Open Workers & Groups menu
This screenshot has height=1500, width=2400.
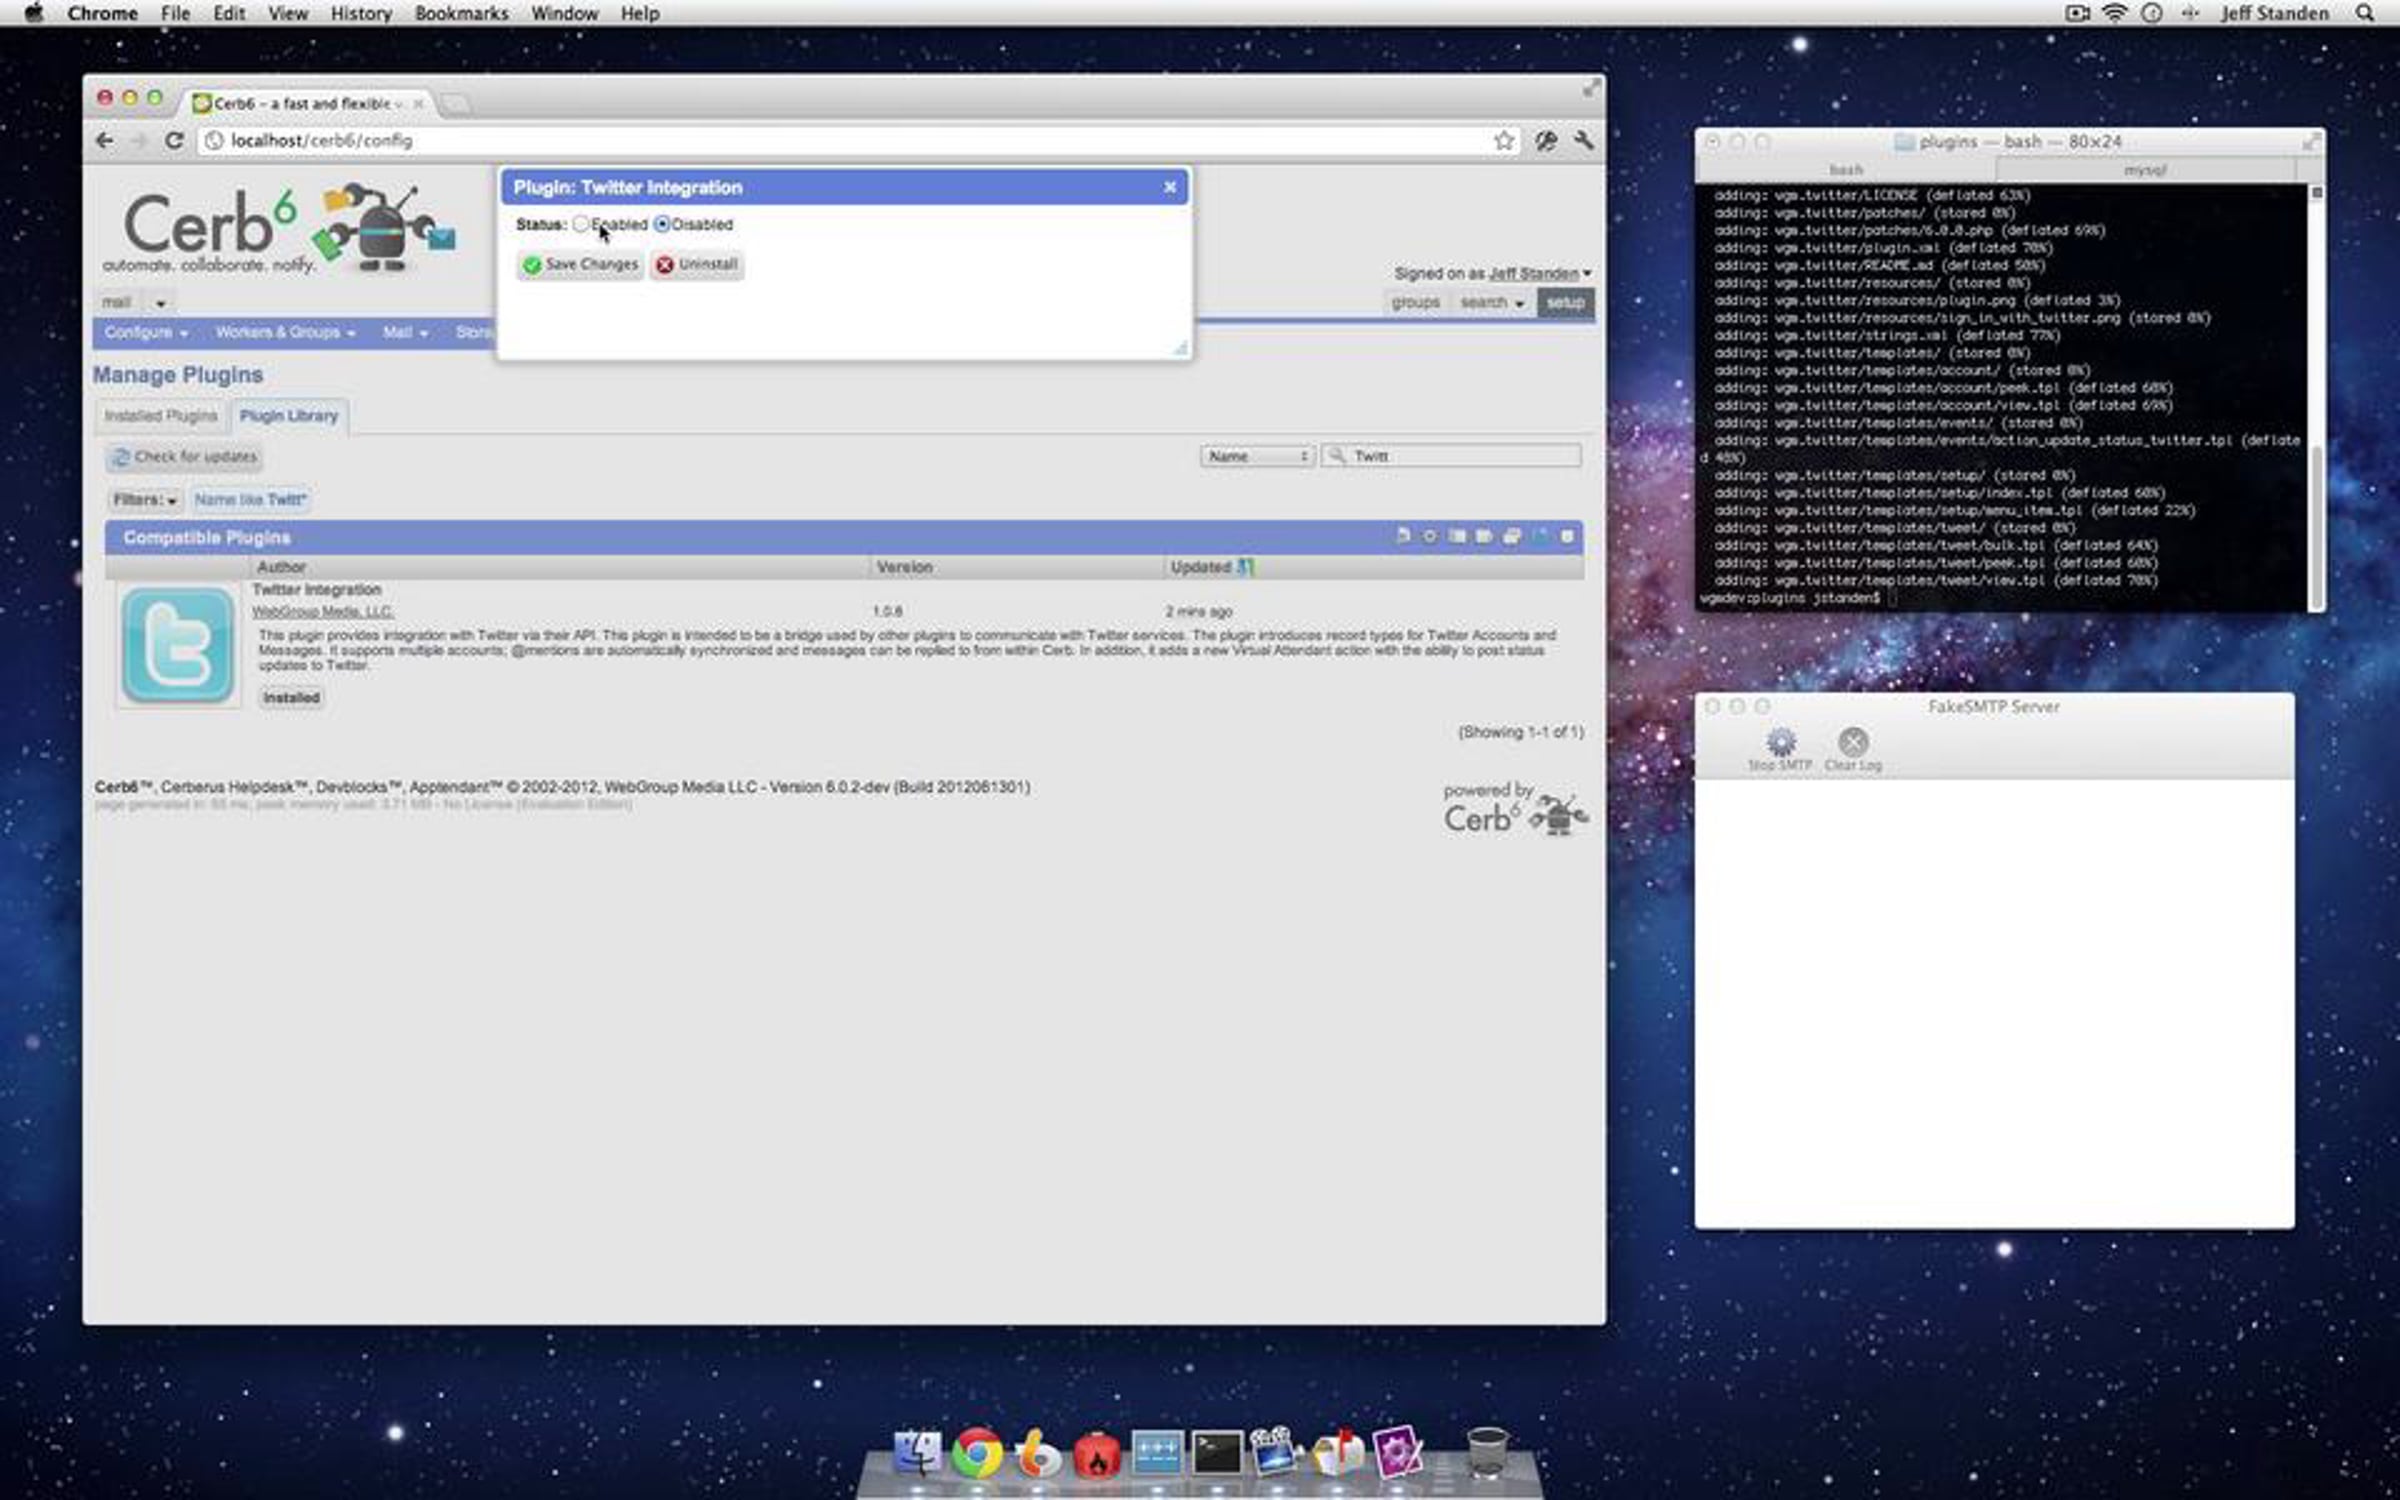[285, 333]
